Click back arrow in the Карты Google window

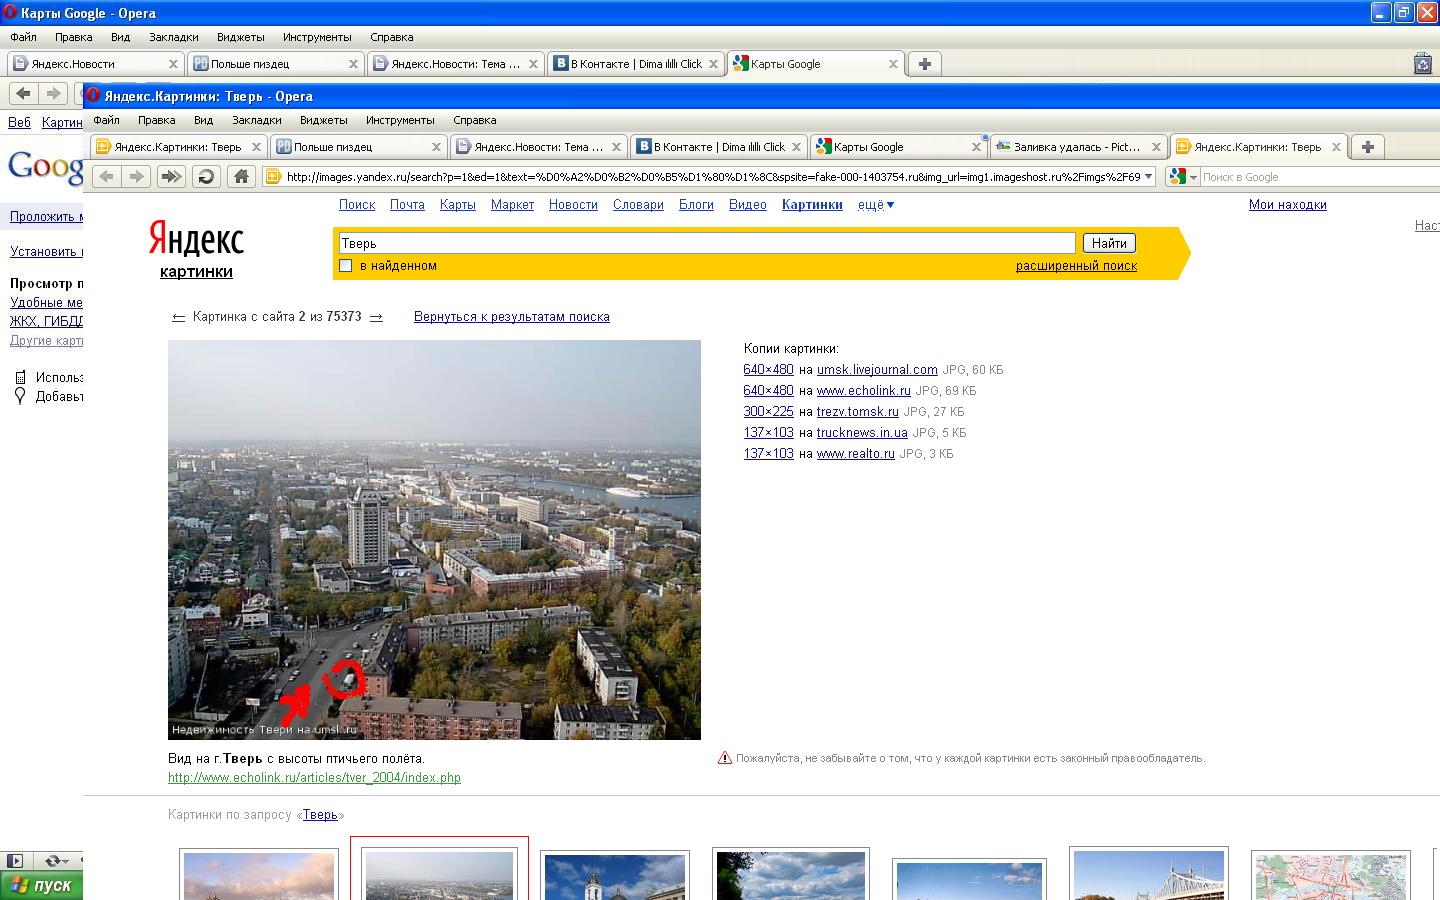pyautogui.click(x=23, y=94)
